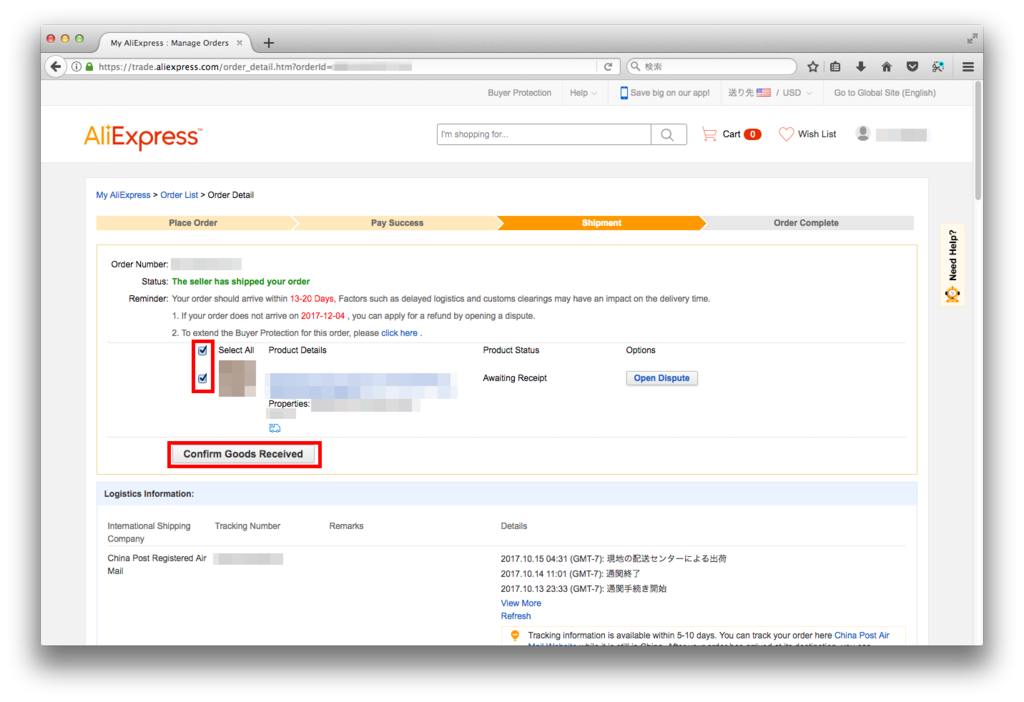Expand the Help dropdown
This screenshot has height=702, width=1024.
click(x=583, y=93)
